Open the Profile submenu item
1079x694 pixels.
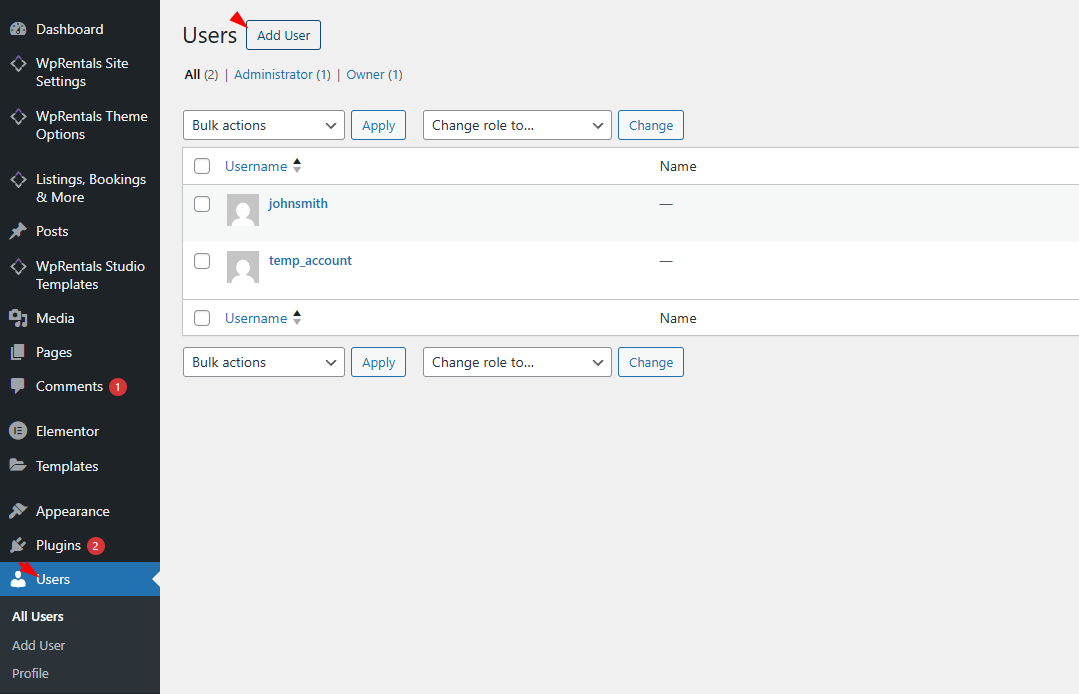click(x=30, y=673)
